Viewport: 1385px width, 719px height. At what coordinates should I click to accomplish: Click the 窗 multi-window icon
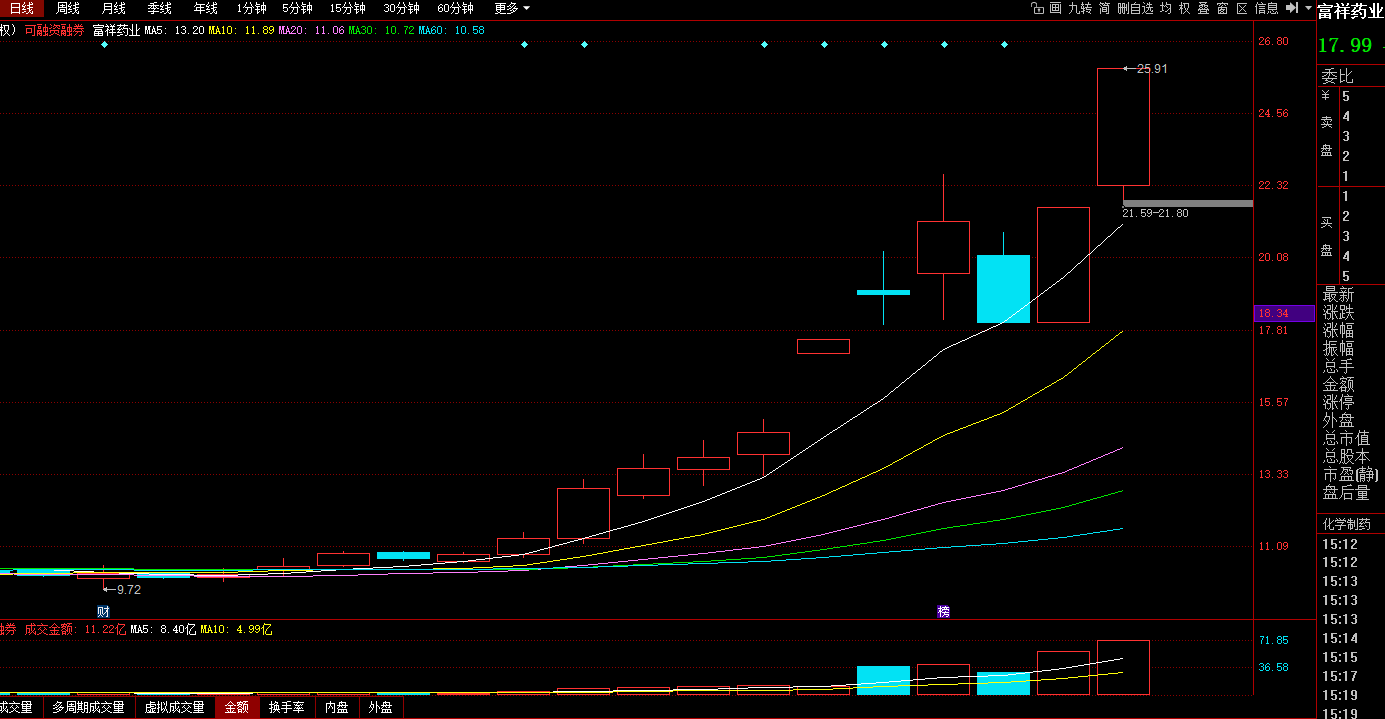click(1222, 8)
